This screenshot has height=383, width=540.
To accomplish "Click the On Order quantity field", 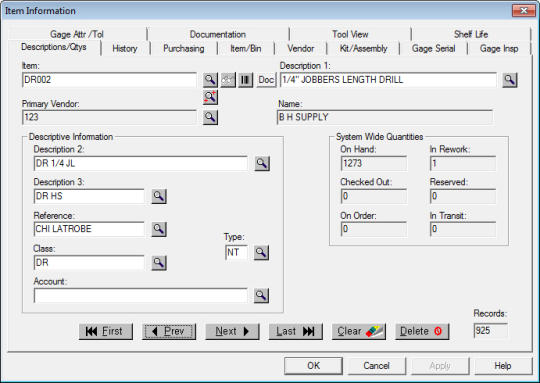I will [x=374, y=229].
